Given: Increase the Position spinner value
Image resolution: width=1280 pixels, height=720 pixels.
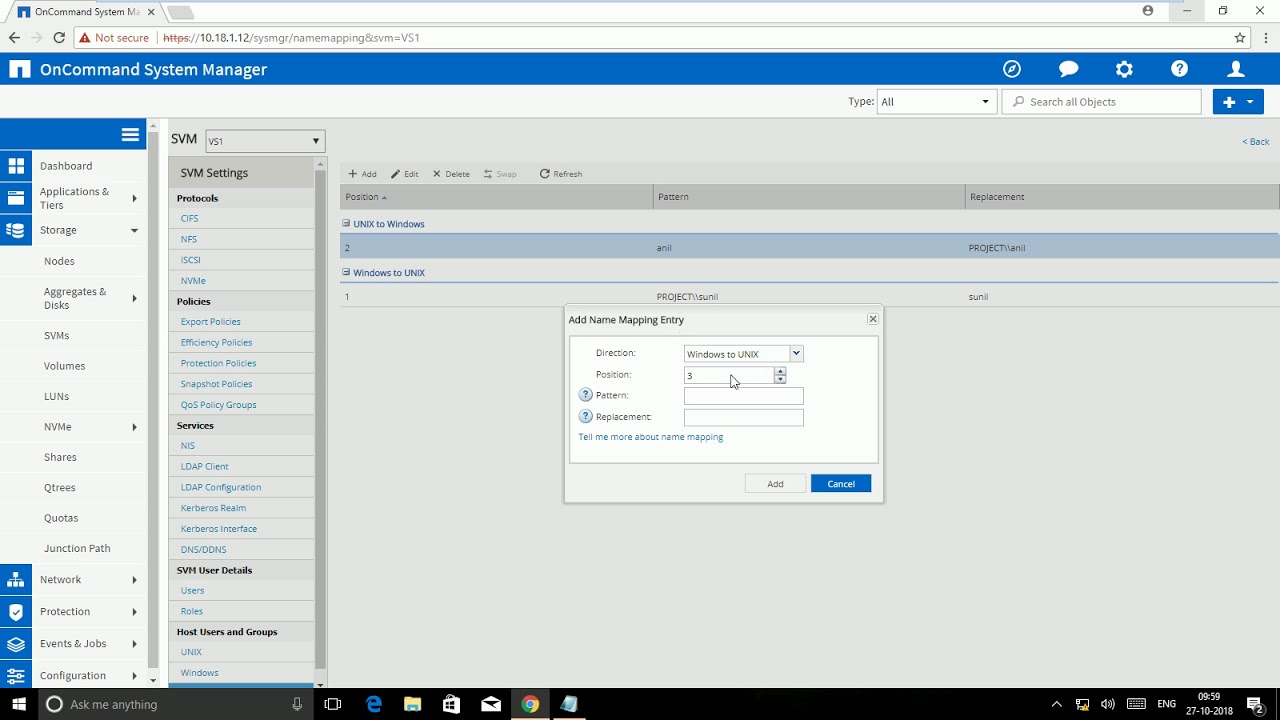Looking at the screenshot, I should click(780, 371).
